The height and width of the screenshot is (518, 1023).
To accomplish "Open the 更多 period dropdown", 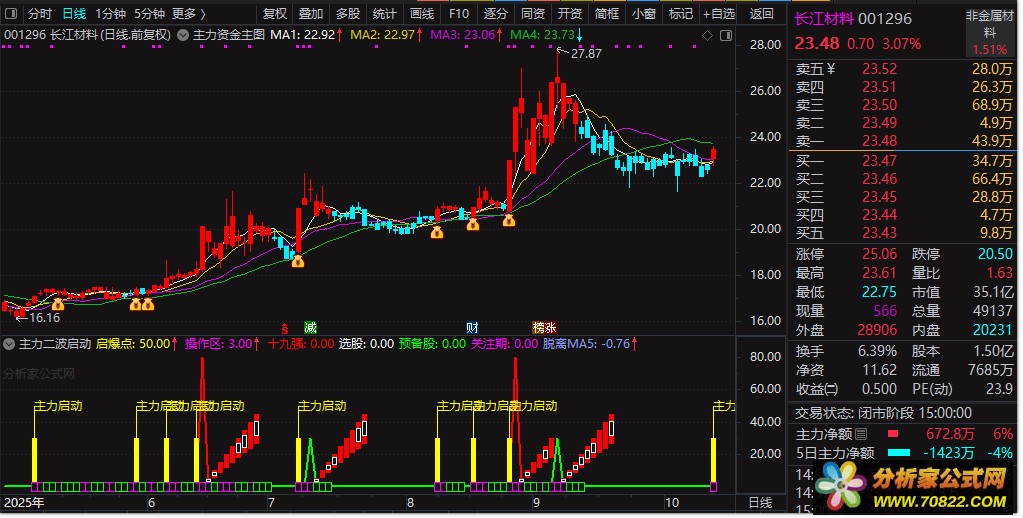I will click(x=188, y=14).
